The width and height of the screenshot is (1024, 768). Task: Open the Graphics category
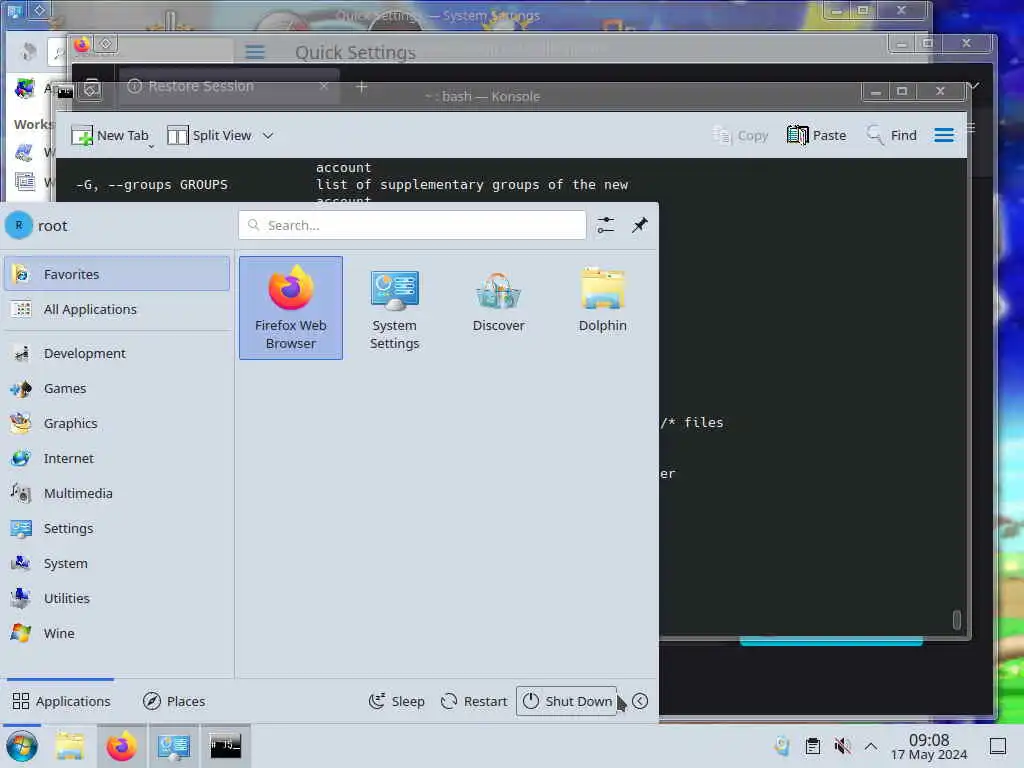point(117,423)
